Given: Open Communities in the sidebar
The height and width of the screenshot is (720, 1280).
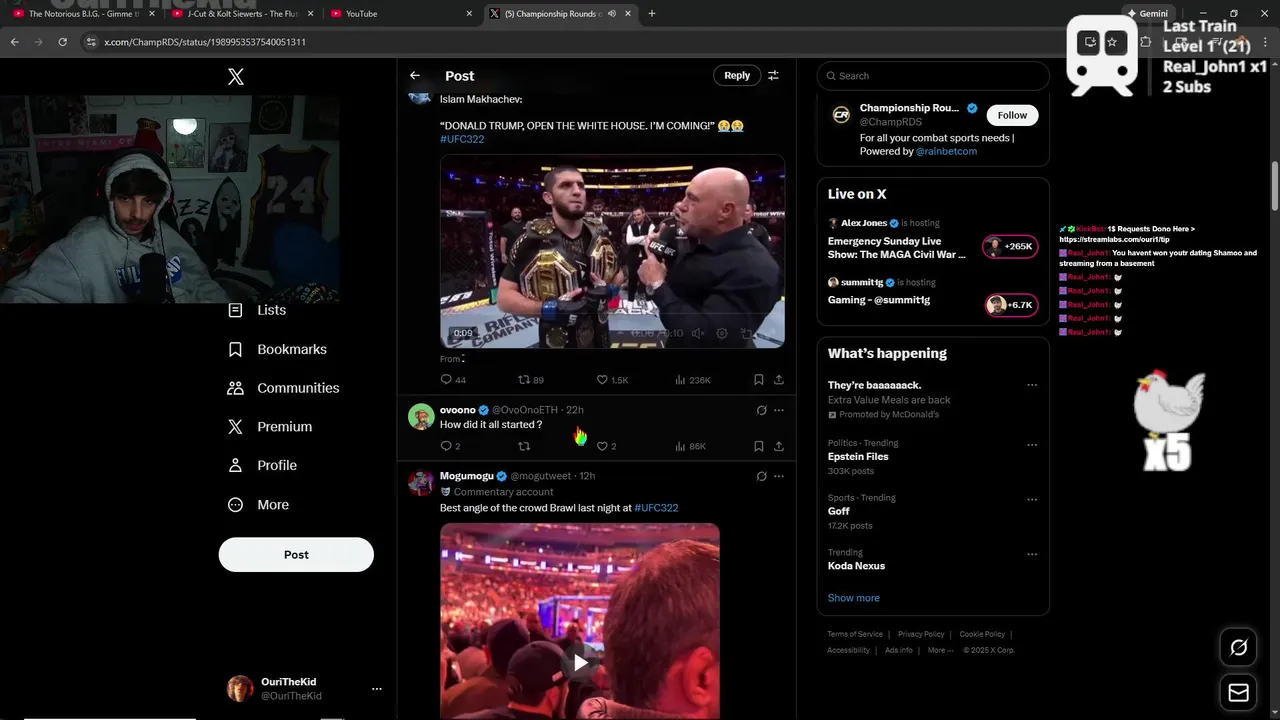Looking at the screenshot, I should 284,388.
